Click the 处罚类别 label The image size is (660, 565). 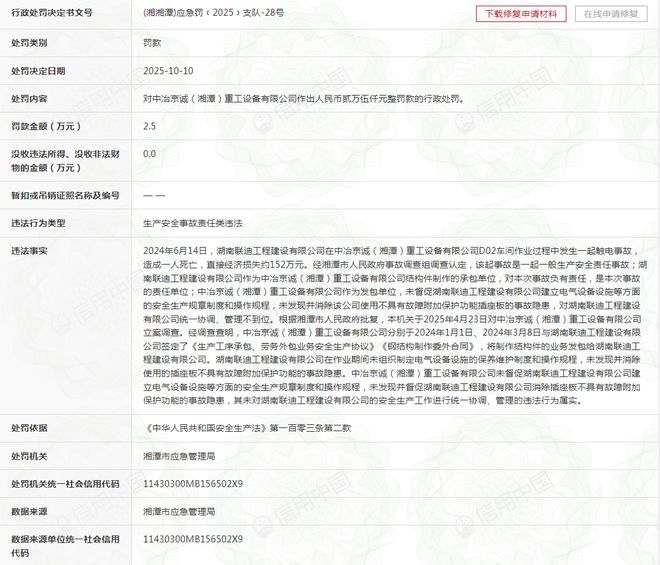[x=29, y=43]
